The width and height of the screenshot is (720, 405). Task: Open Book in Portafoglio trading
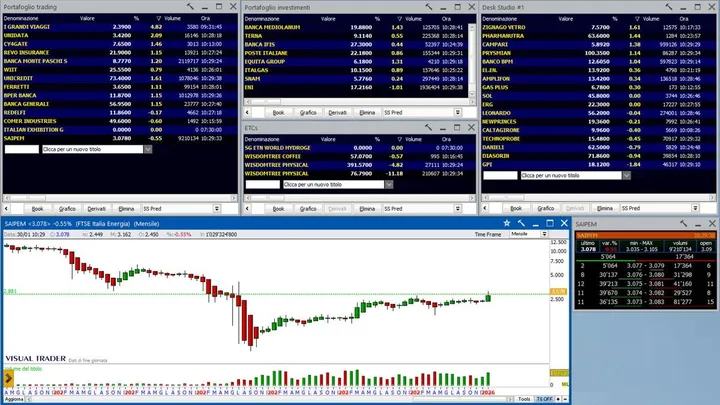click(x=37, y=208)
